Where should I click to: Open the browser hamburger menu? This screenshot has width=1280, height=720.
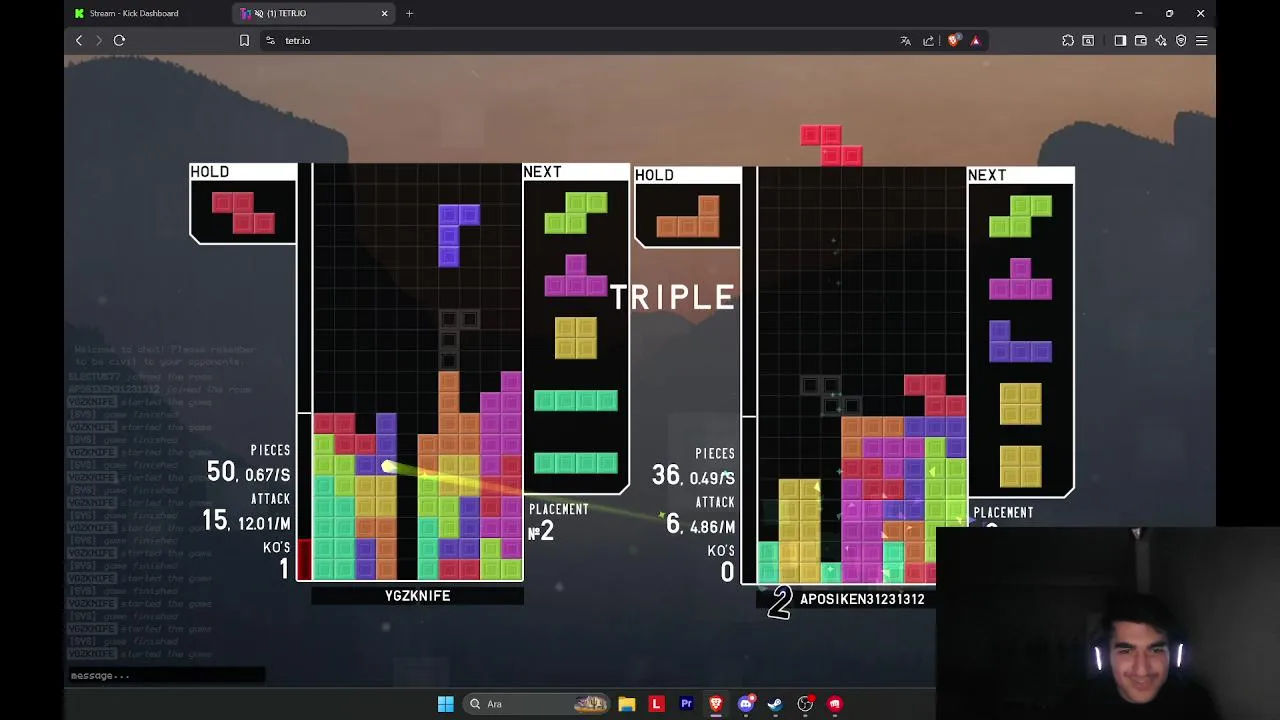point(1202,40)
